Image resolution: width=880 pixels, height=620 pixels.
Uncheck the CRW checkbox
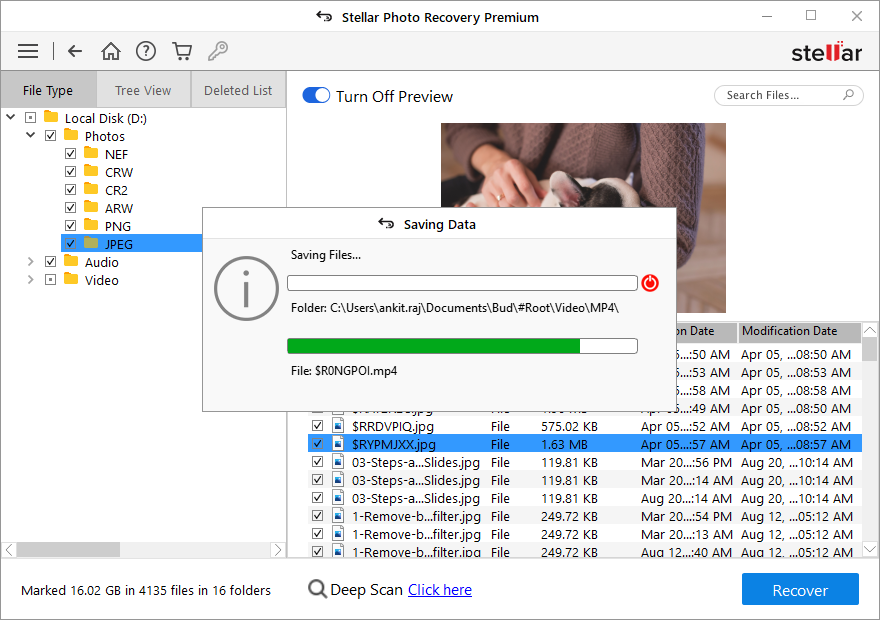pyautogui.click(x=70, y=172)
